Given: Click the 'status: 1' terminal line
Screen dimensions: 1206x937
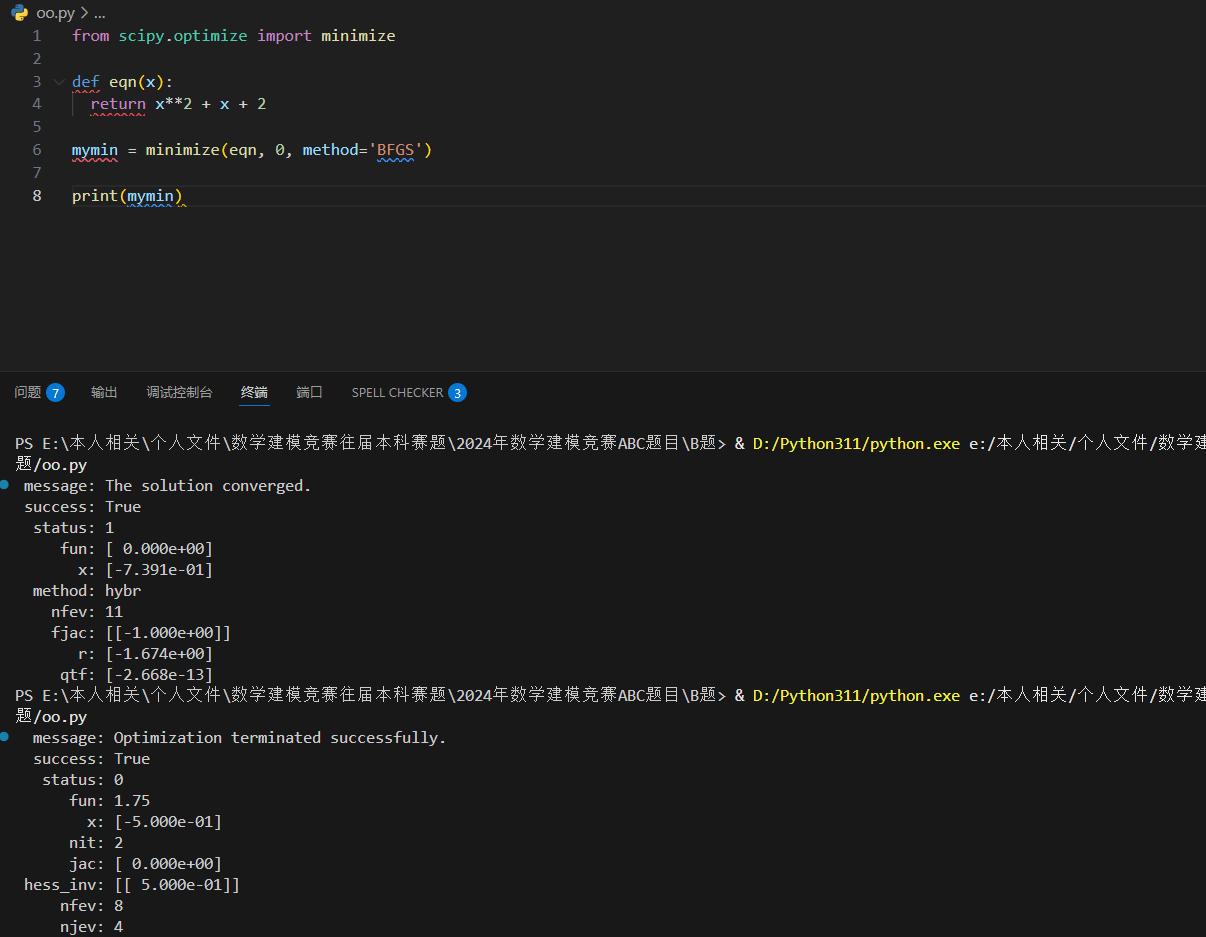Looking at the screenshot, I should tap(74, 528).
